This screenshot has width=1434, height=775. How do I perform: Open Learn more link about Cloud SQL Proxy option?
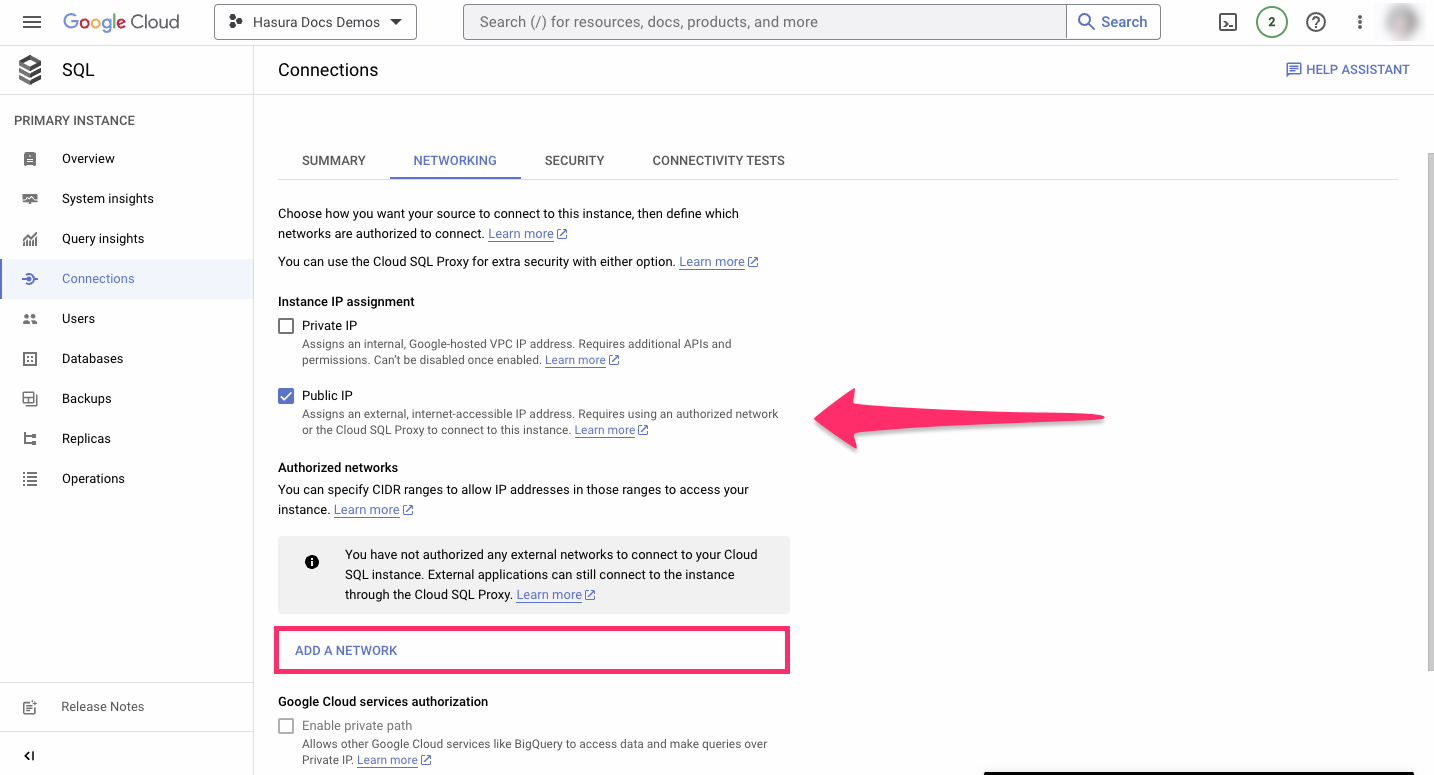click(x=719, y=262)
